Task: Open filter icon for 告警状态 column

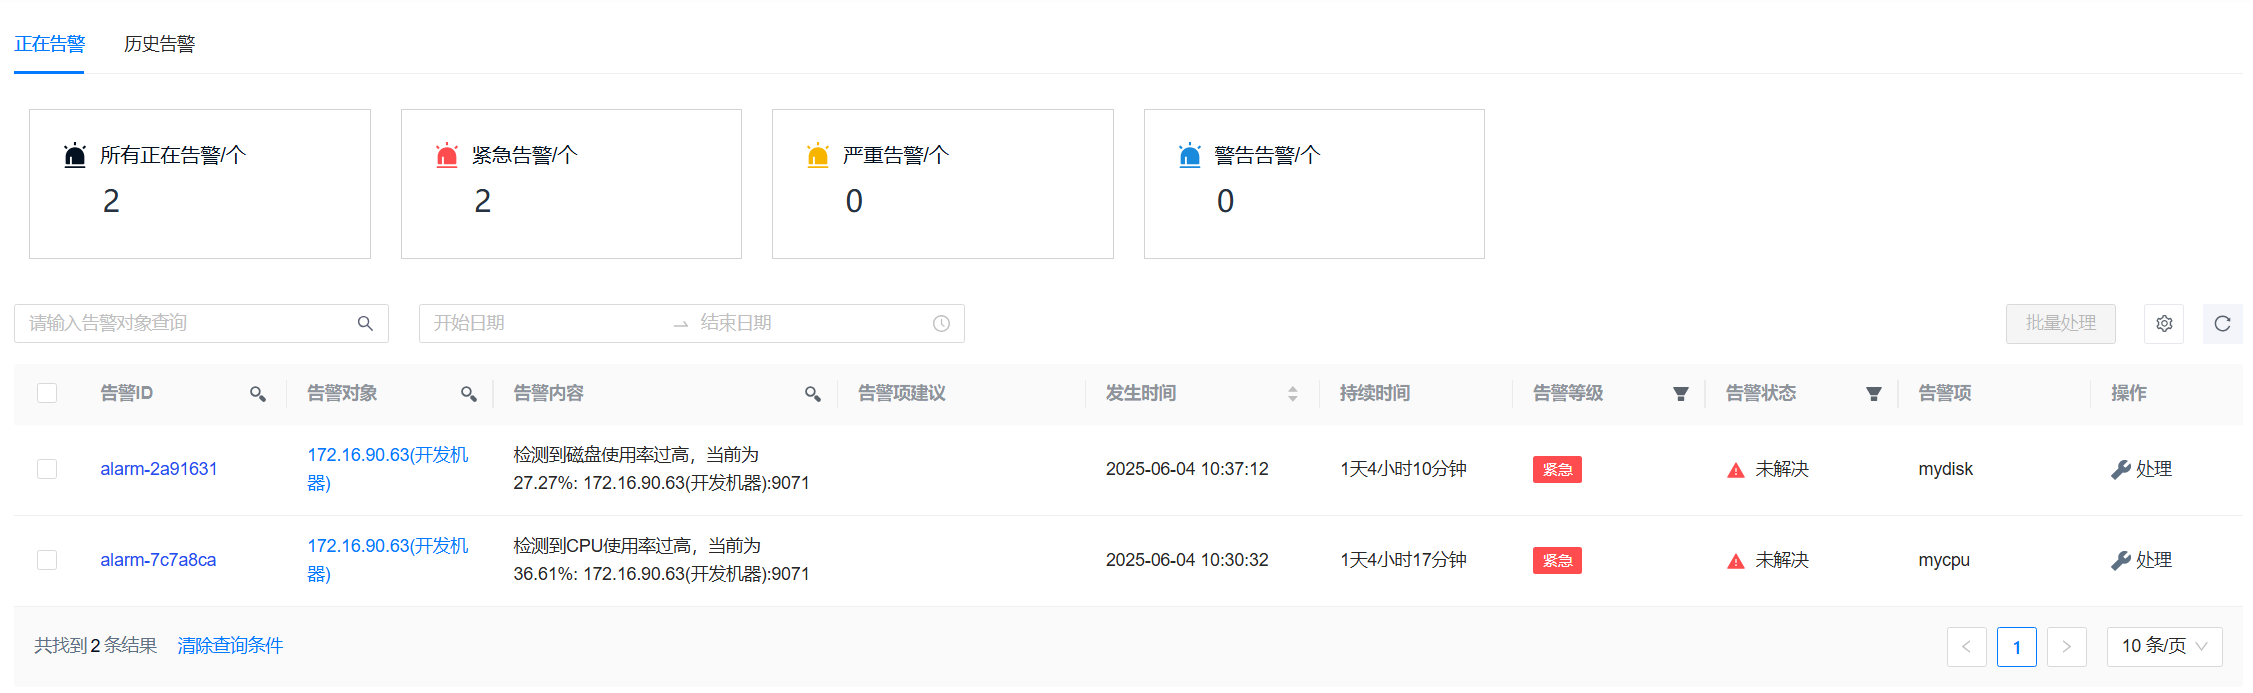Action: coord(1873,394)
